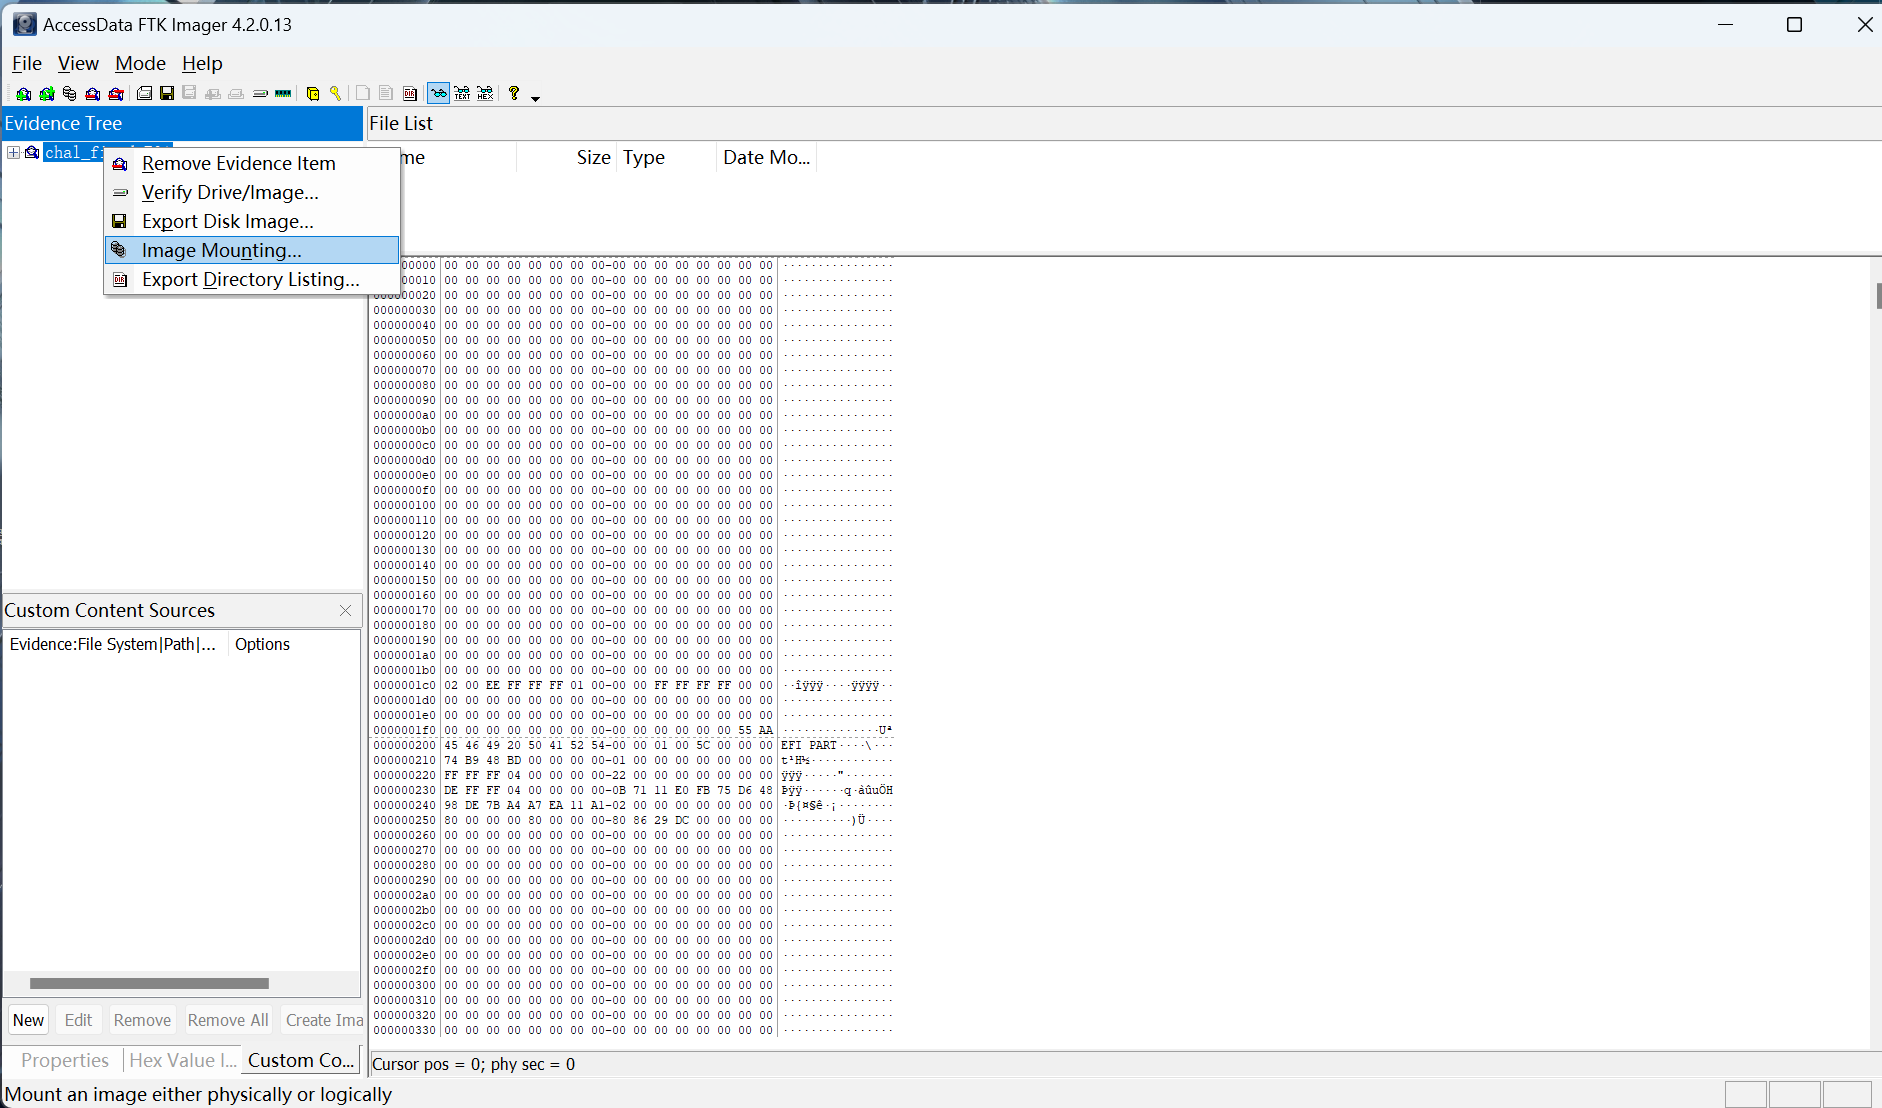Close the Custom Content Sources panel
Viewport: 1882px width, 1108px height.
point(345,610)
